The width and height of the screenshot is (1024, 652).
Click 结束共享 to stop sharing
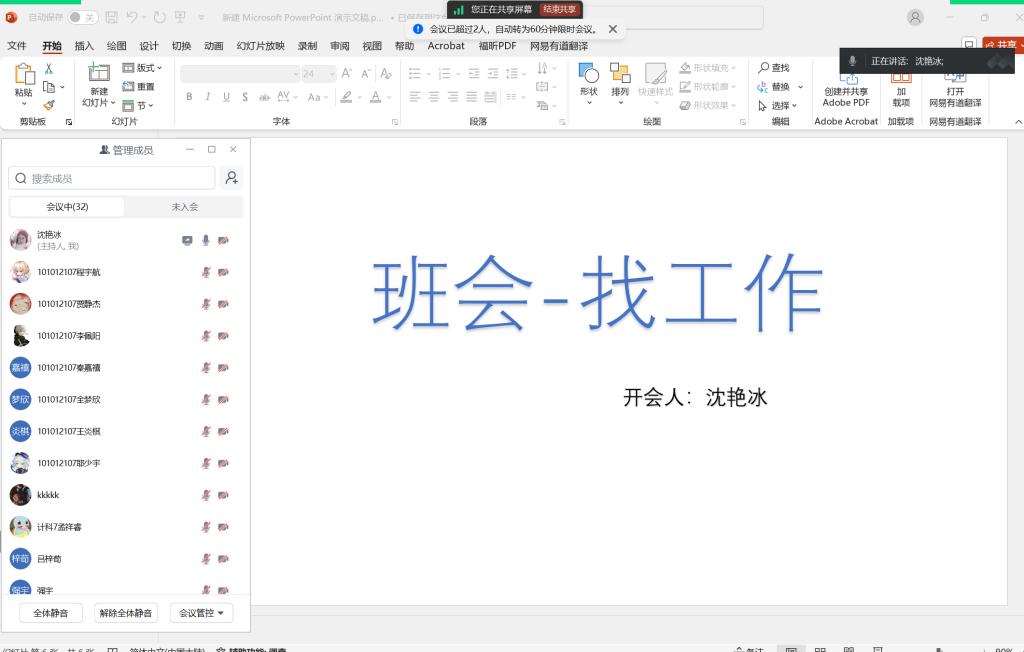(x=560, y=9)
